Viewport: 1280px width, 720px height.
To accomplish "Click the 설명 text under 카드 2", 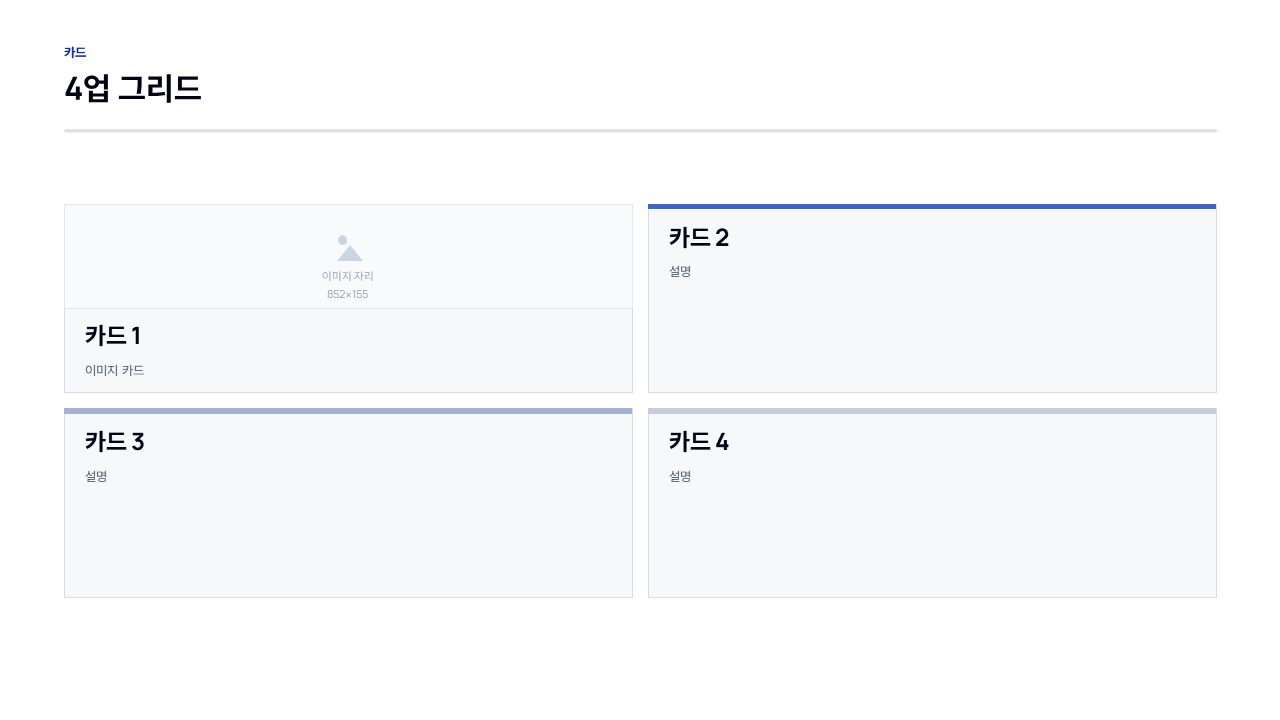I will [x=680, y=271].
